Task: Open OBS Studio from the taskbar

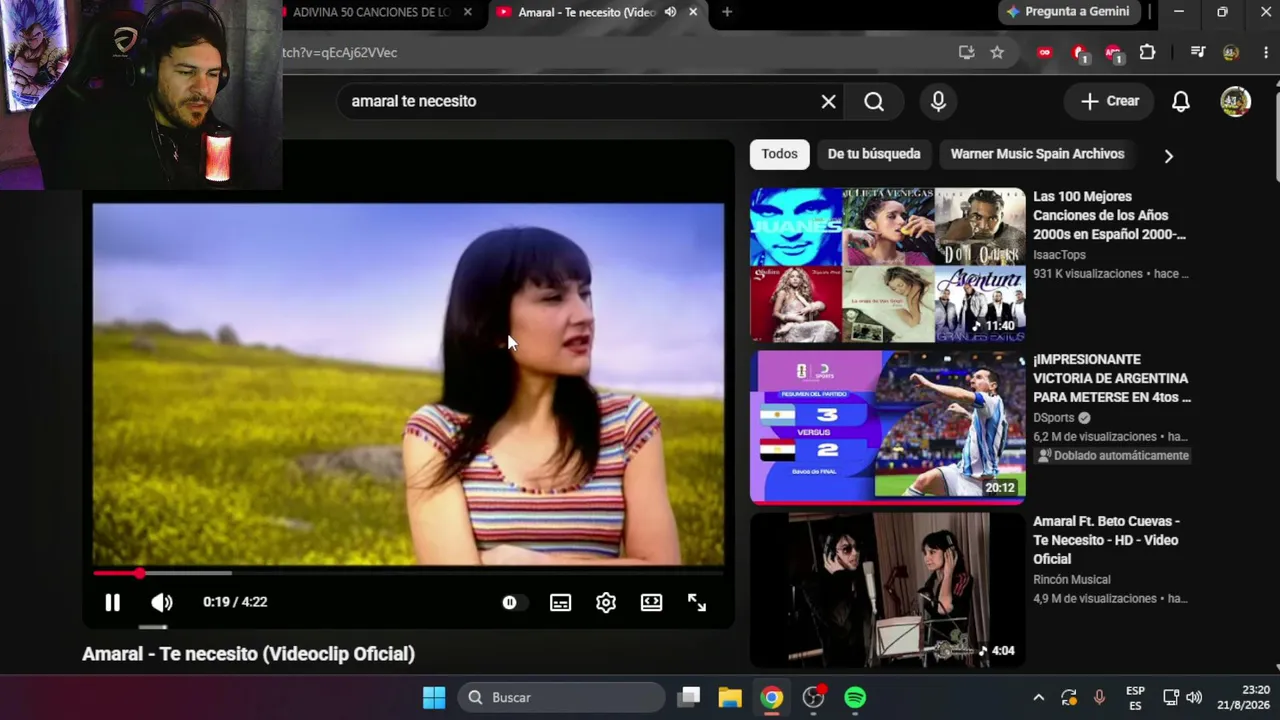Action: 814,697
